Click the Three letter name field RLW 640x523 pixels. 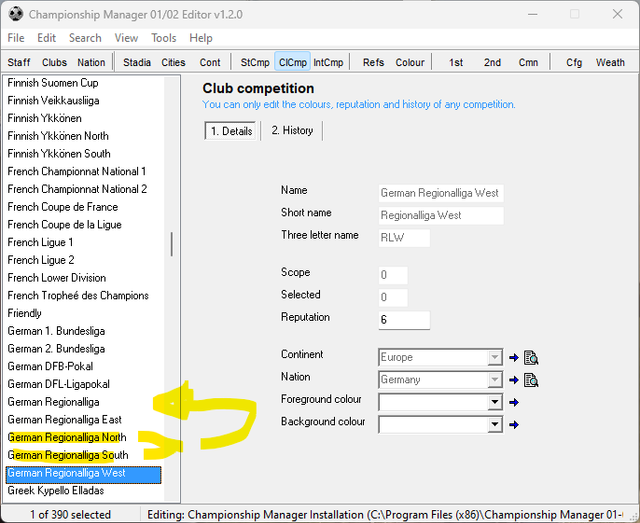(x=404, y=238)
